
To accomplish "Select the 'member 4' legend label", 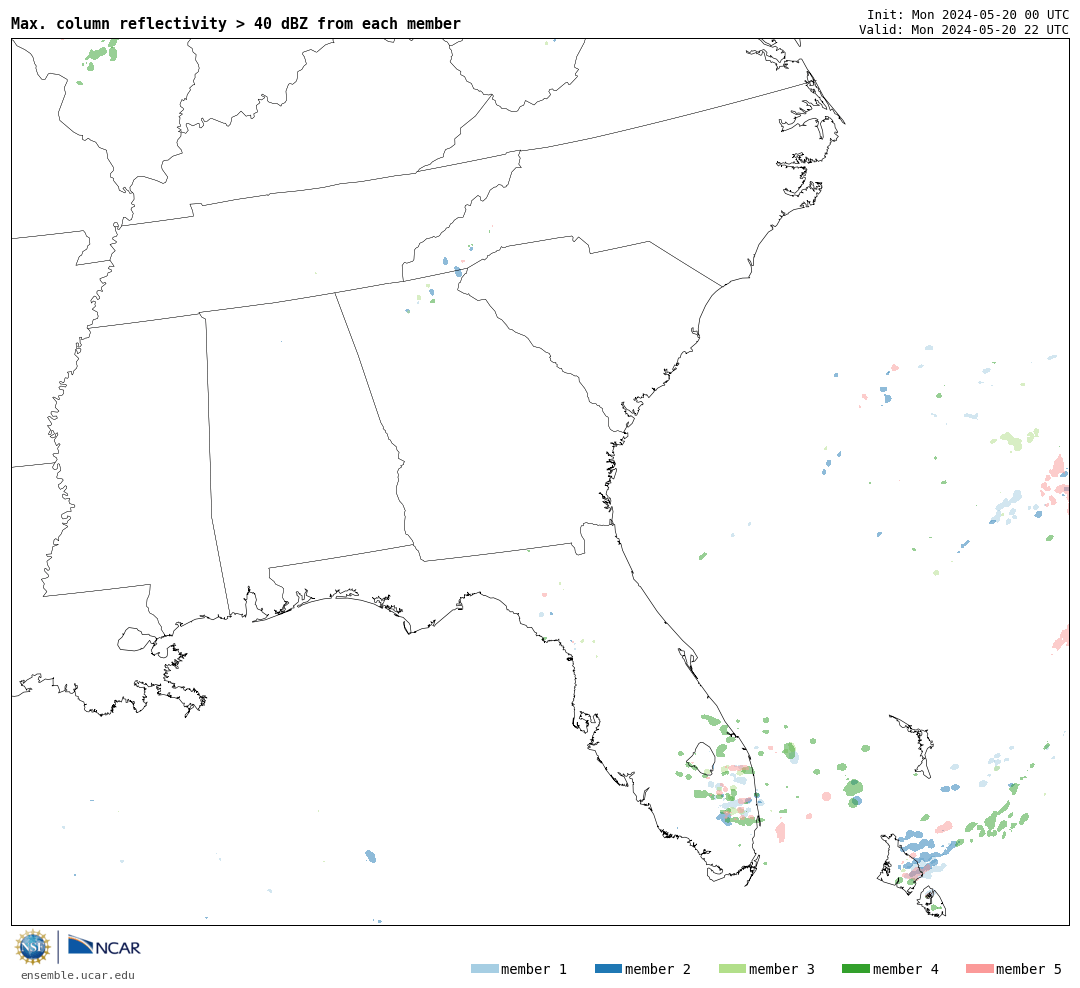I will coord(906,969).
